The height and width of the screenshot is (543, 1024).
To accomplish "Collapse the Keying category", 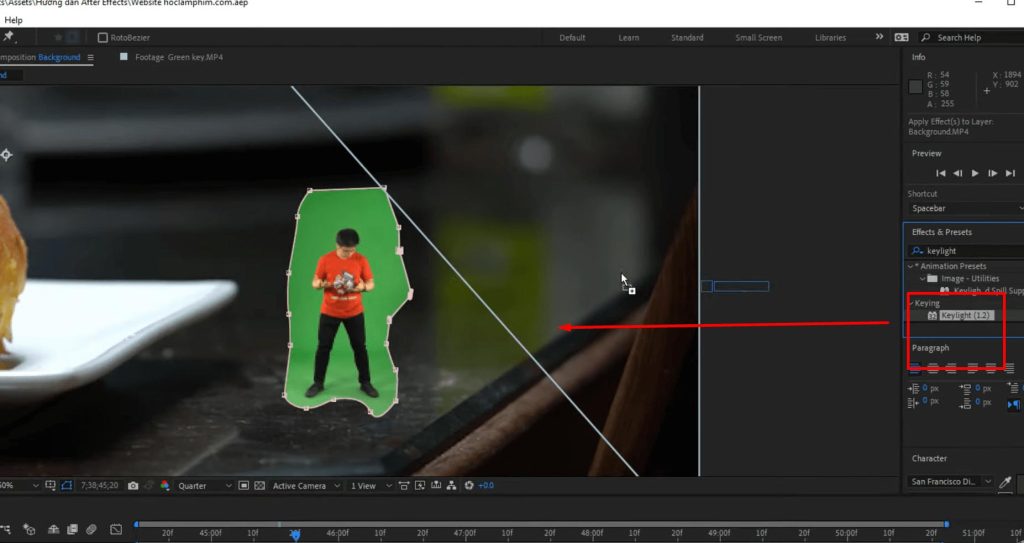I will coord(912,303).
